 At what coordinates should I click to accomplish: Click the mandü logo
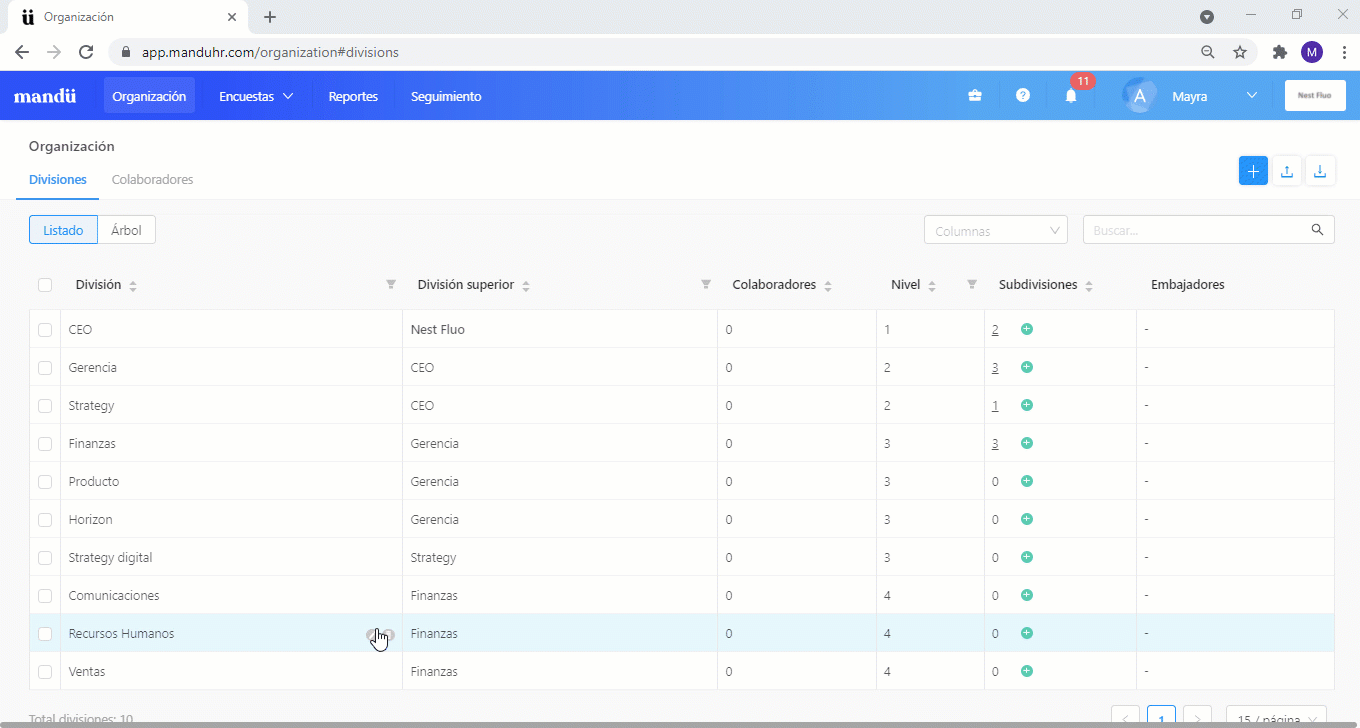click(x=45, y=96)
